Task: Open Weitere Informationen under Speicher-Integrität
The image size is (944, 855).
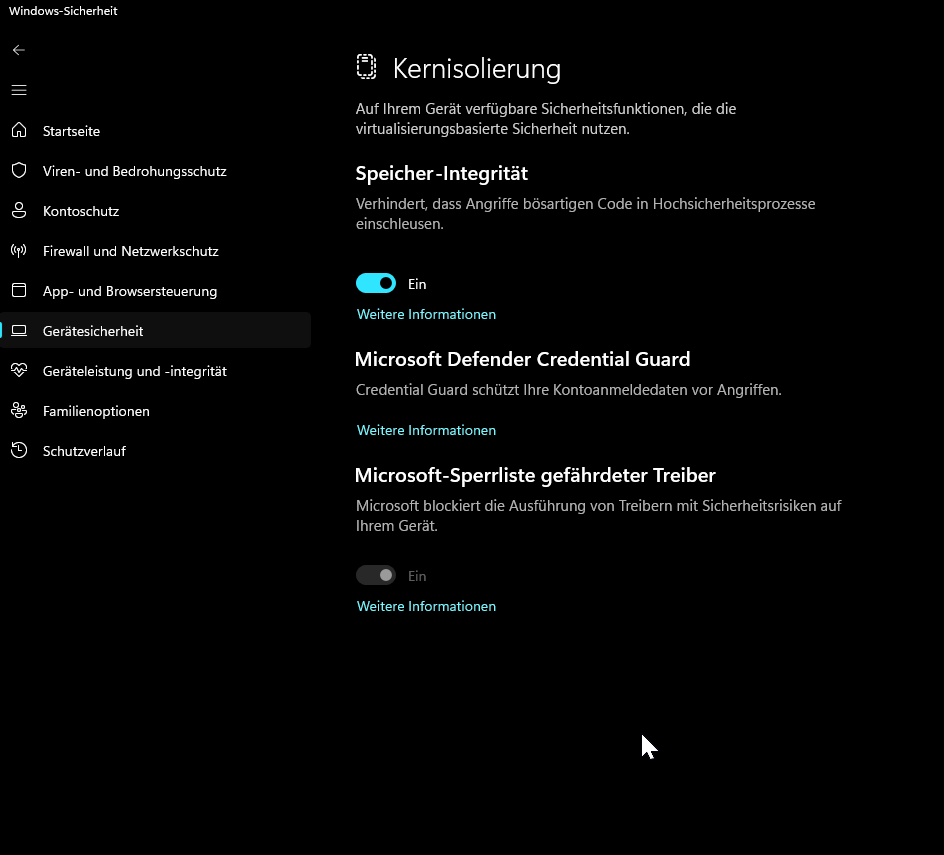Action: [426, 314]
